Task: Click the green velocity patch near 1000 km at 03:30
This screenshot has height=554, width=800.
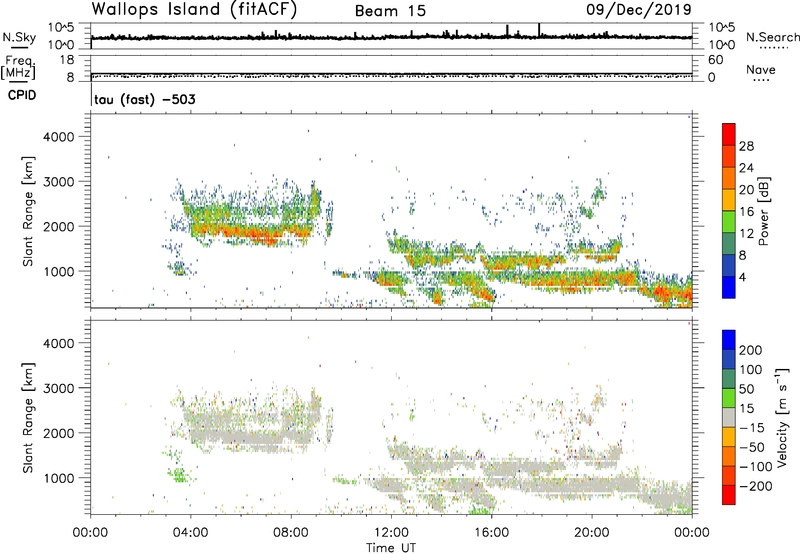Action: pyautogui.click(x=178, y=475)
